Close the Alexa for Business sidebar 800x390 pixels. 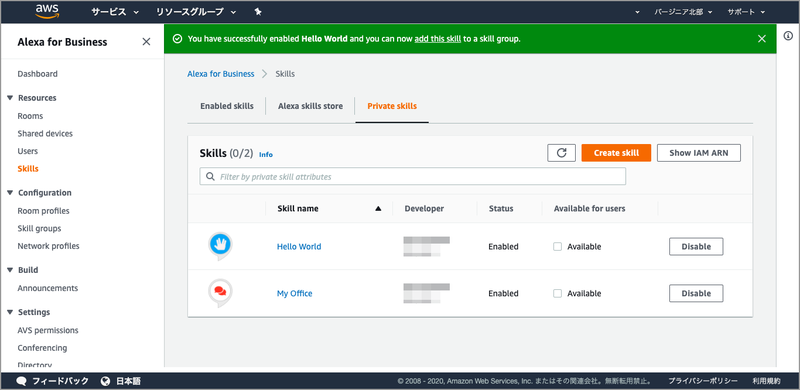146,42
